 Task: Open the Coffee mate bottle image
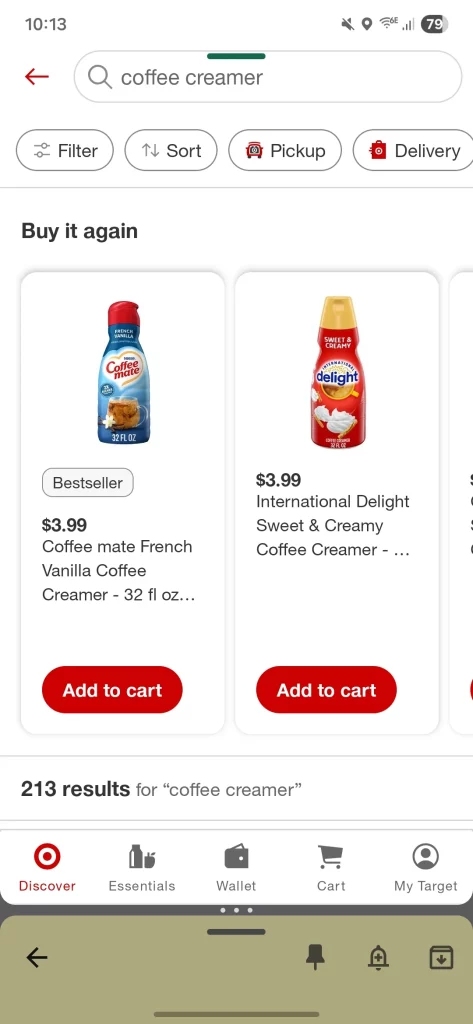click(123, 372)
